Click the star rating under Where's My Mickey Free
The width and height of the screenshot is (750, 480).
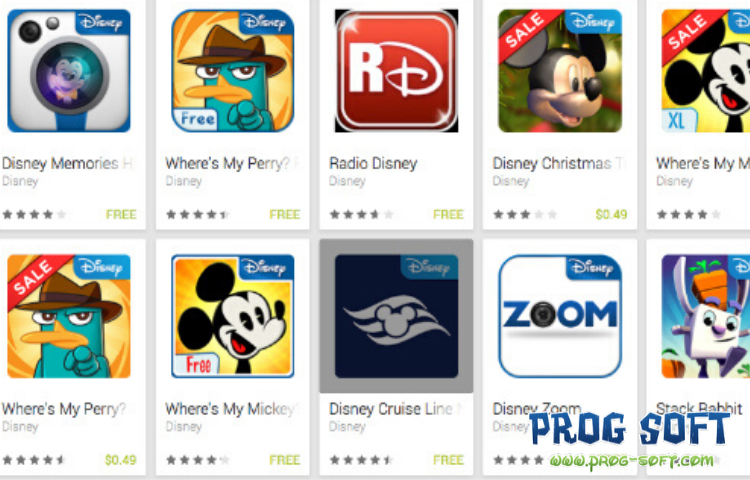click(x=198, y=460)
